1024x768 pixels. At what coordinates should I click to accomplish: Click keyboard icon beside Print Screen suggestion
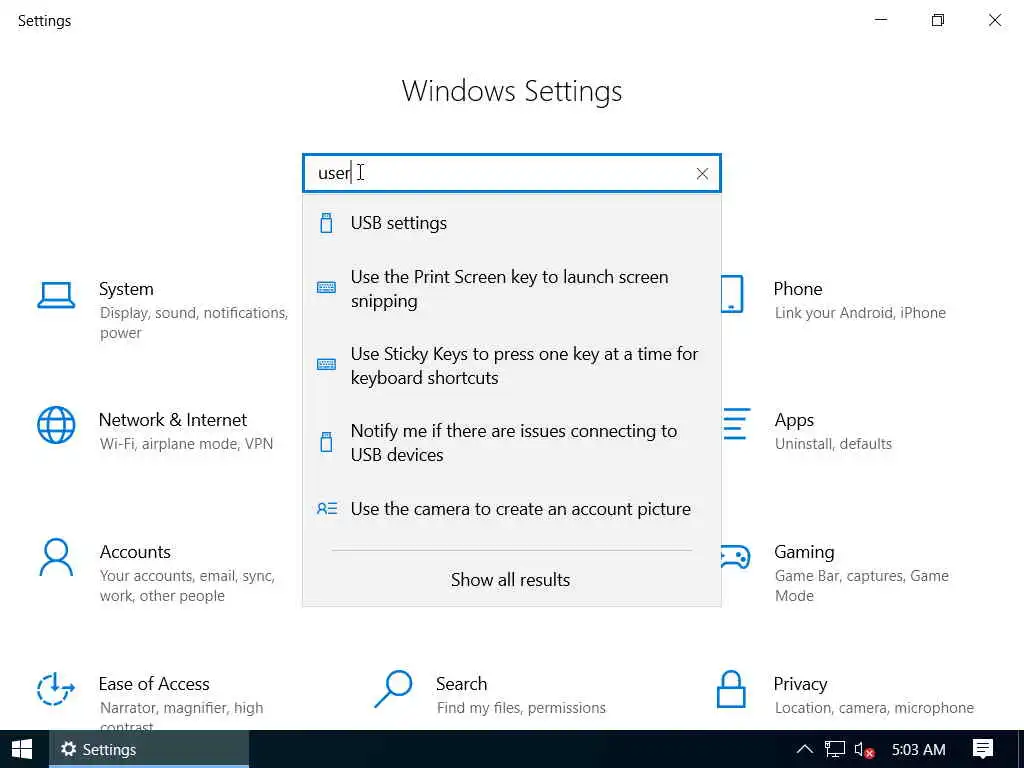(x=326, y=287)
